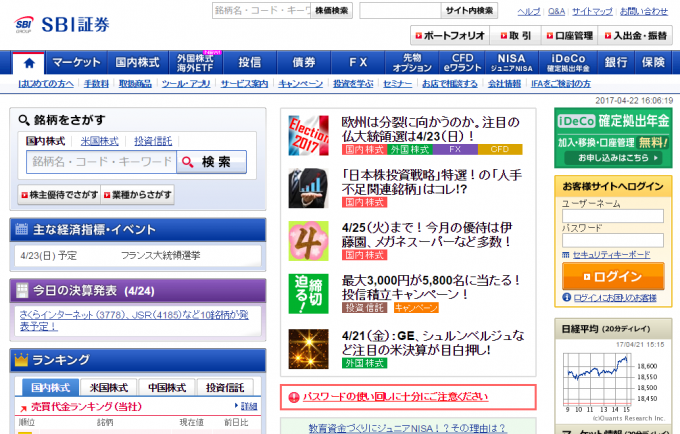Click the security keyboard icon
Viewport: 680px width, 434px height.
pos(566,255)
